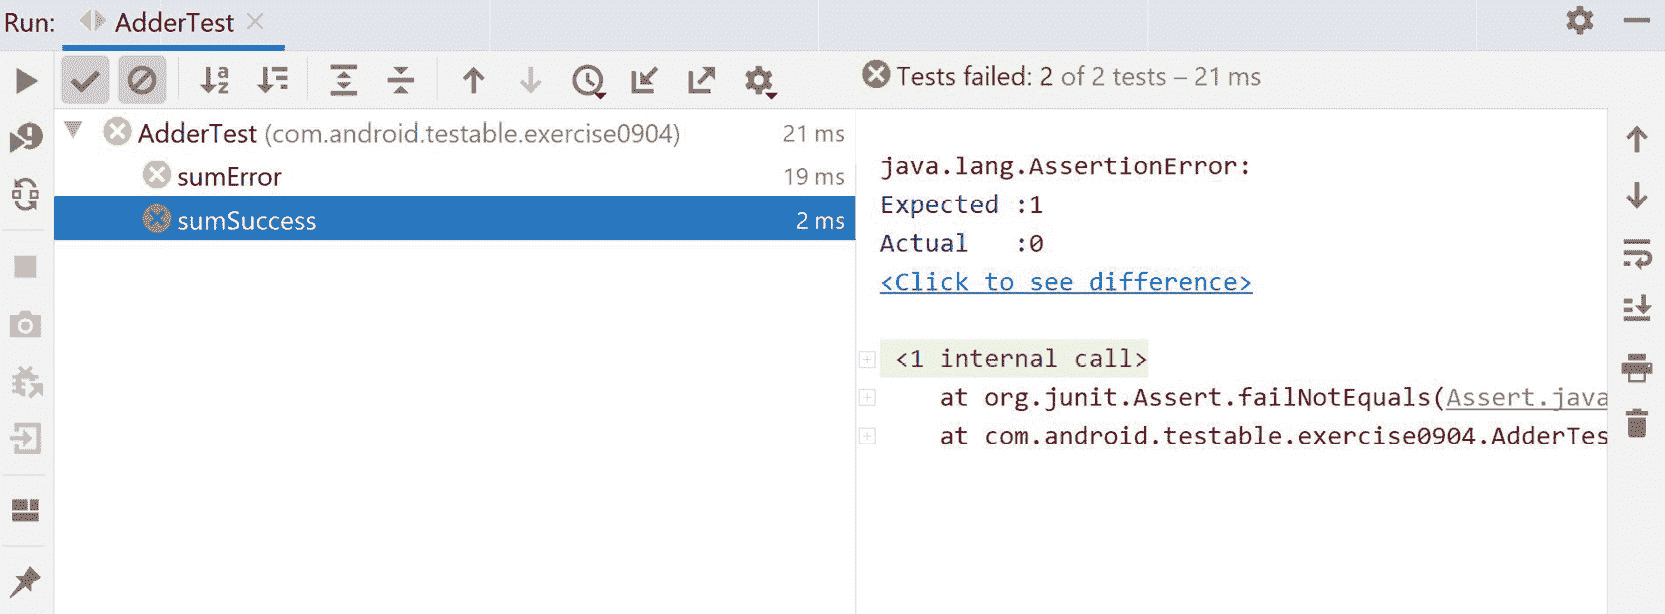Expand fold beside AdderTest stack line
This screenshot has height=614, width=1665.
867,436
